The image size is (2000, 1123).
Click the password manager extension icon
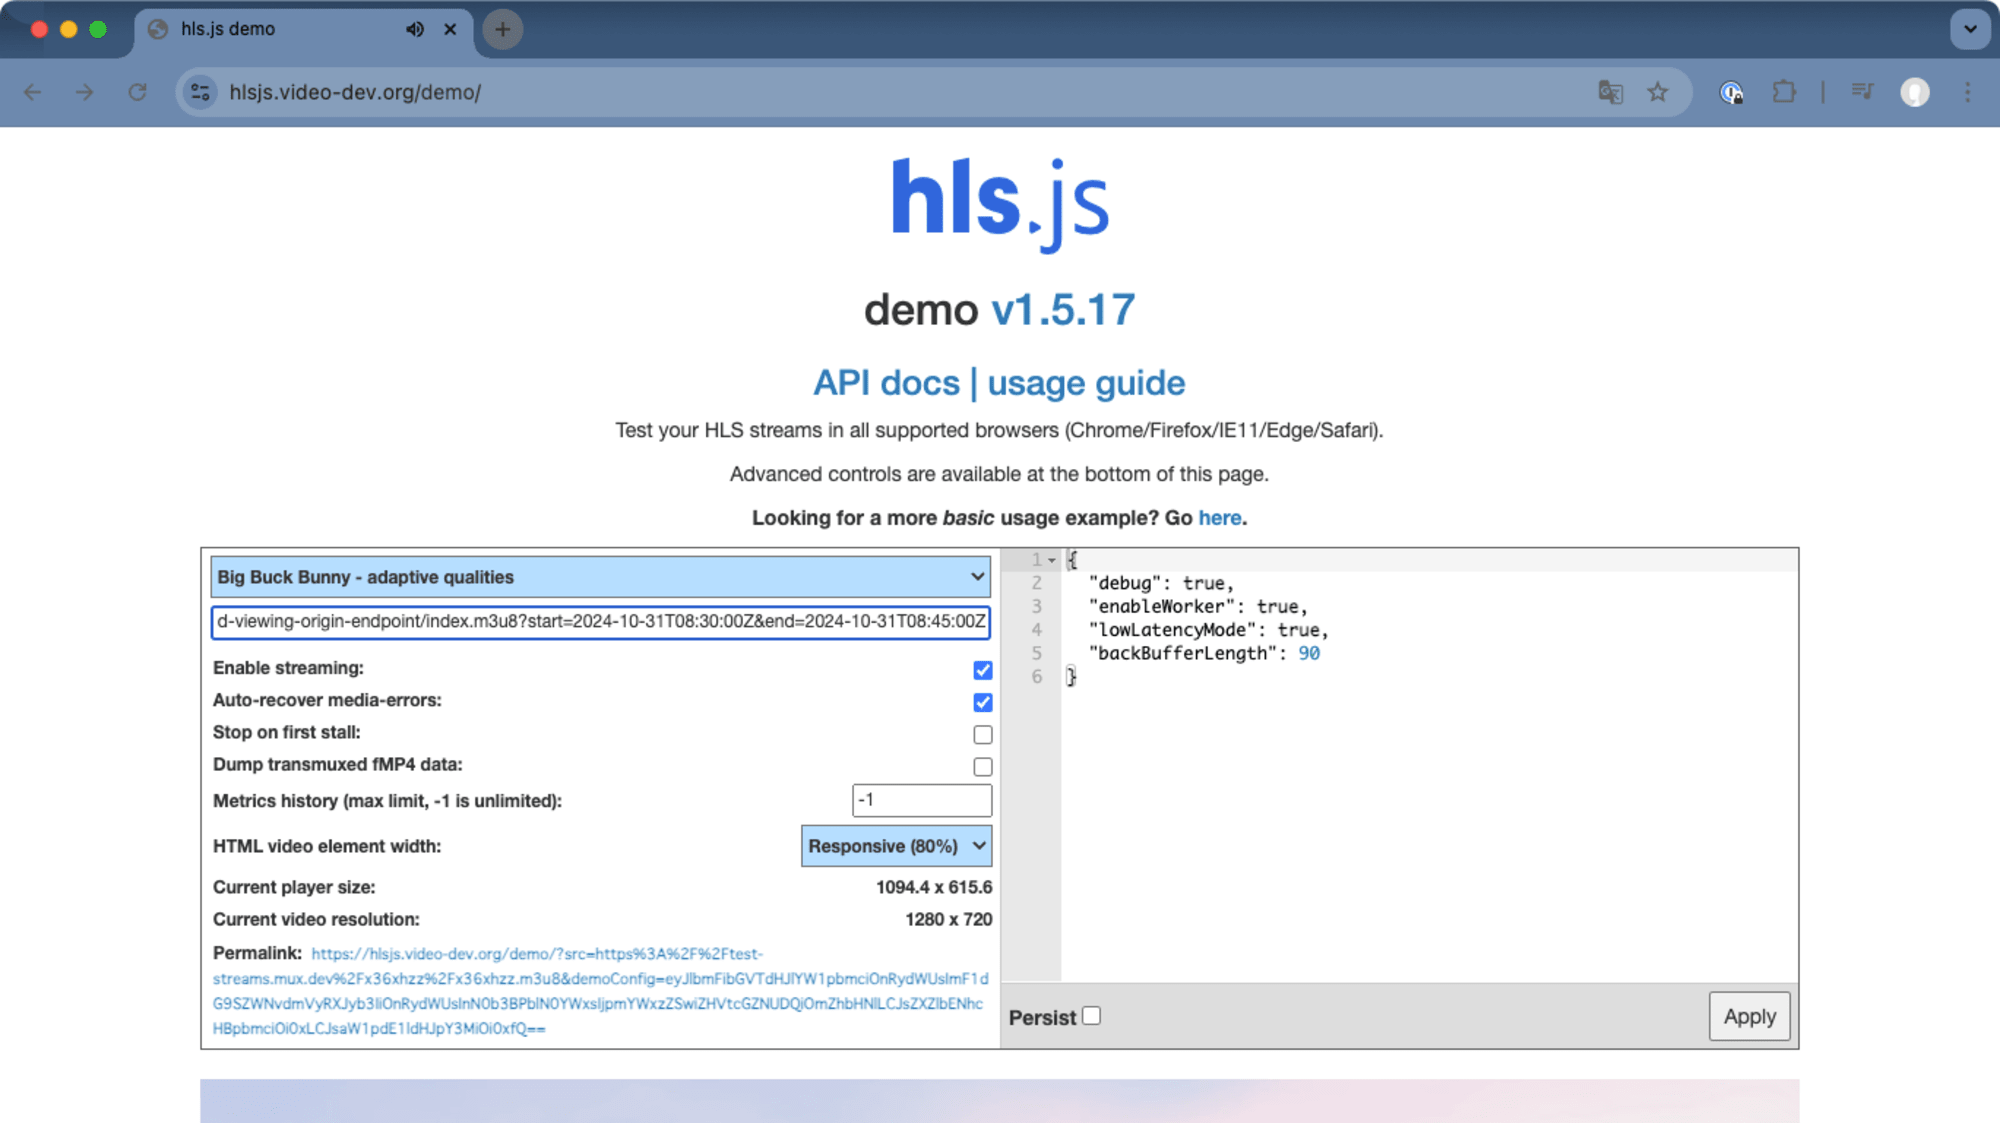click(x=1731, y=92)
